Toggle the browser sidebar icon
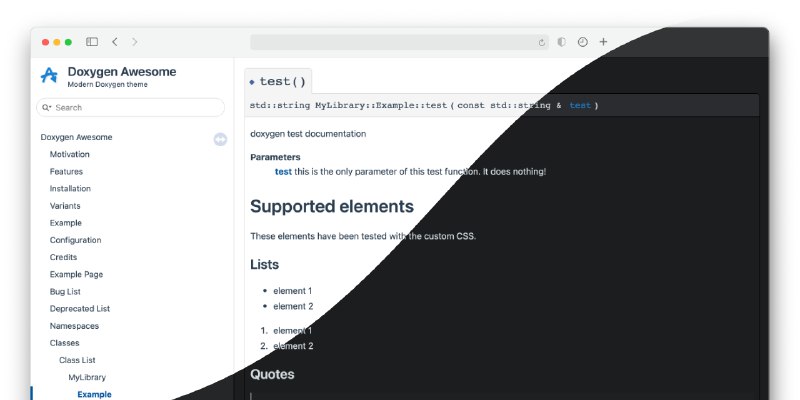This screenshot has height=400, width=800. [x=92, y=42]
